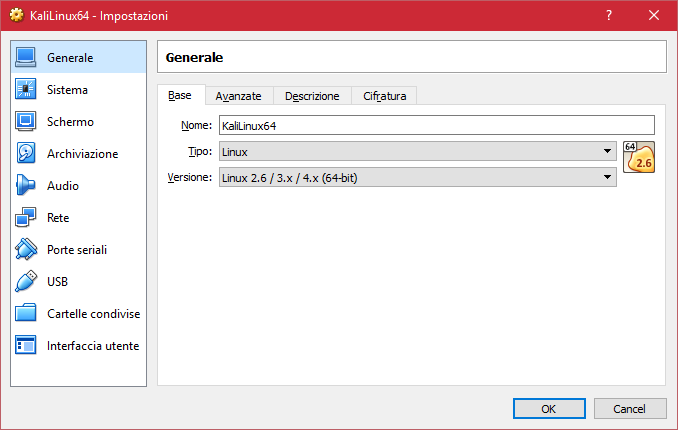Select the Rete label in sidebar
Image resolution: width=678 pixels, height=430 pixels.
tap(58, 218)
